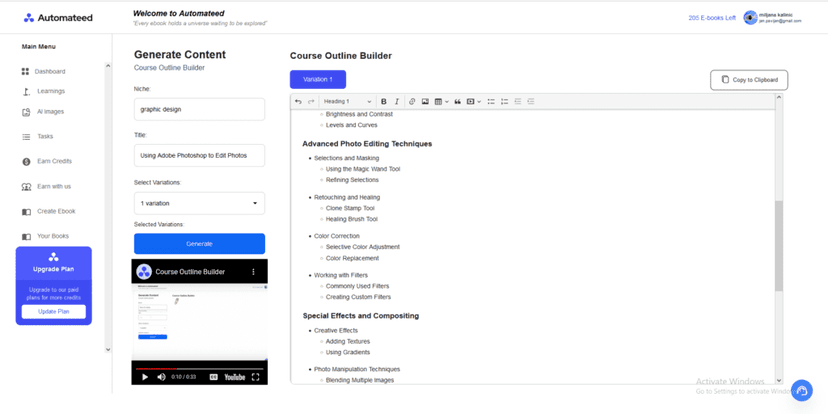Viewport: 828px width, 414px height.
Task: Toggle italic formatting
Action: (397, 101)
